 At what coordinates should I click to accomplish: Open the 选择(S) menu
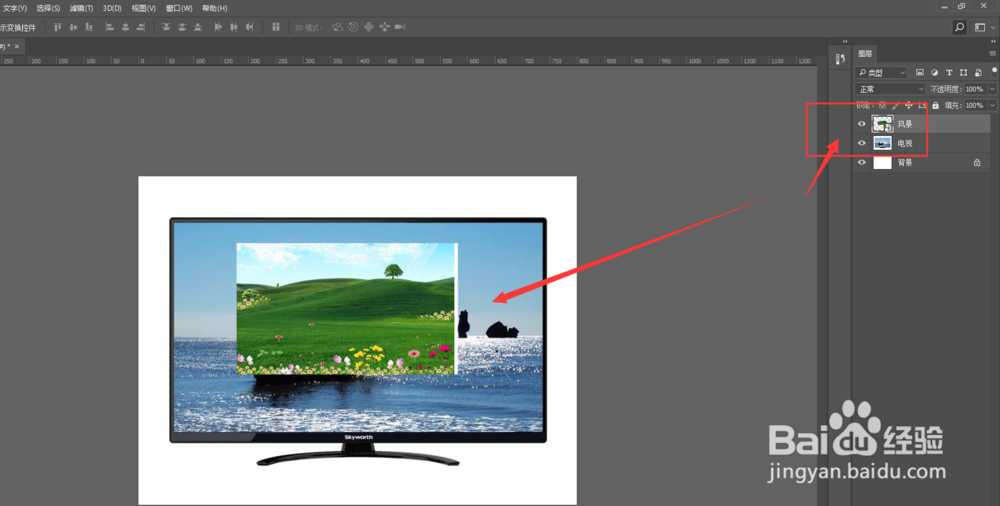[x=48, y=8]
